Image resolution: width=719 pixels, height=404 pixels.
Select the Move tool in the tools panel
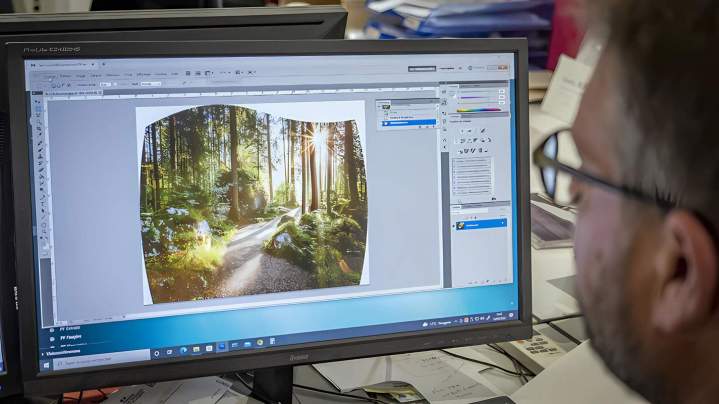tap(39, 98)
